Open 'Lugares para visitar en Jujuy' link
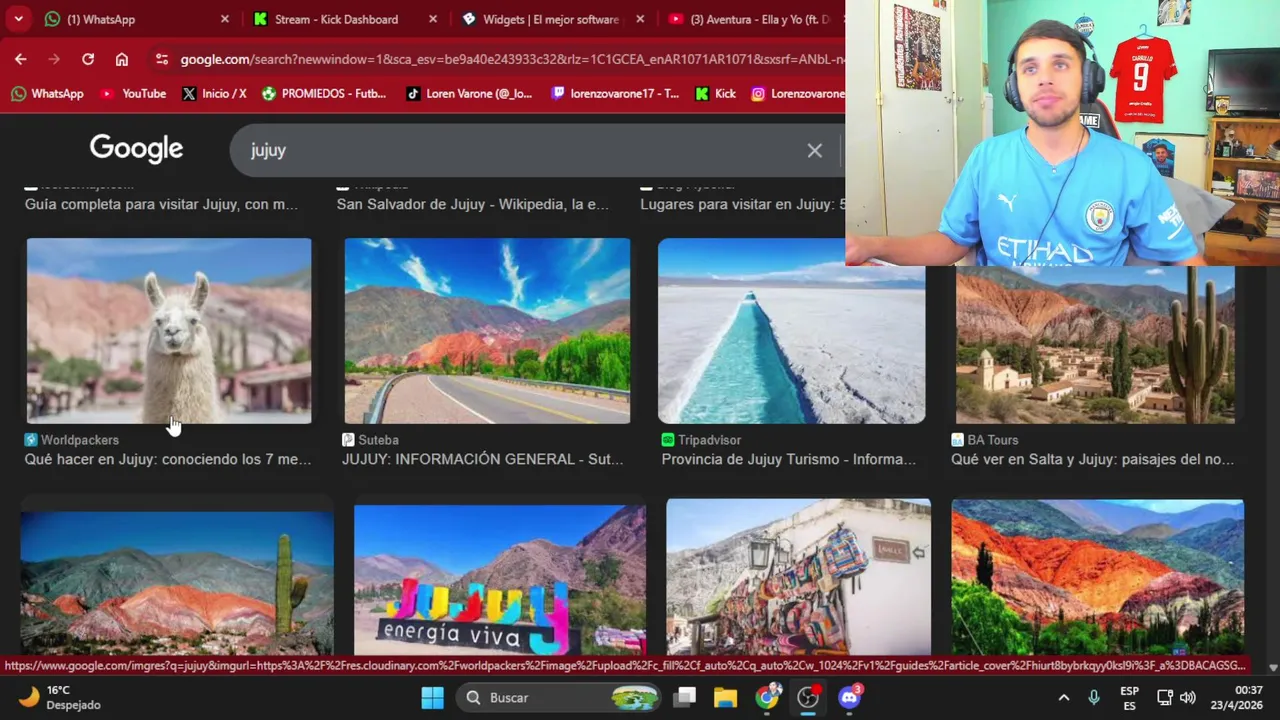The width and height of the screenshot is (1280, 720). 742,204
